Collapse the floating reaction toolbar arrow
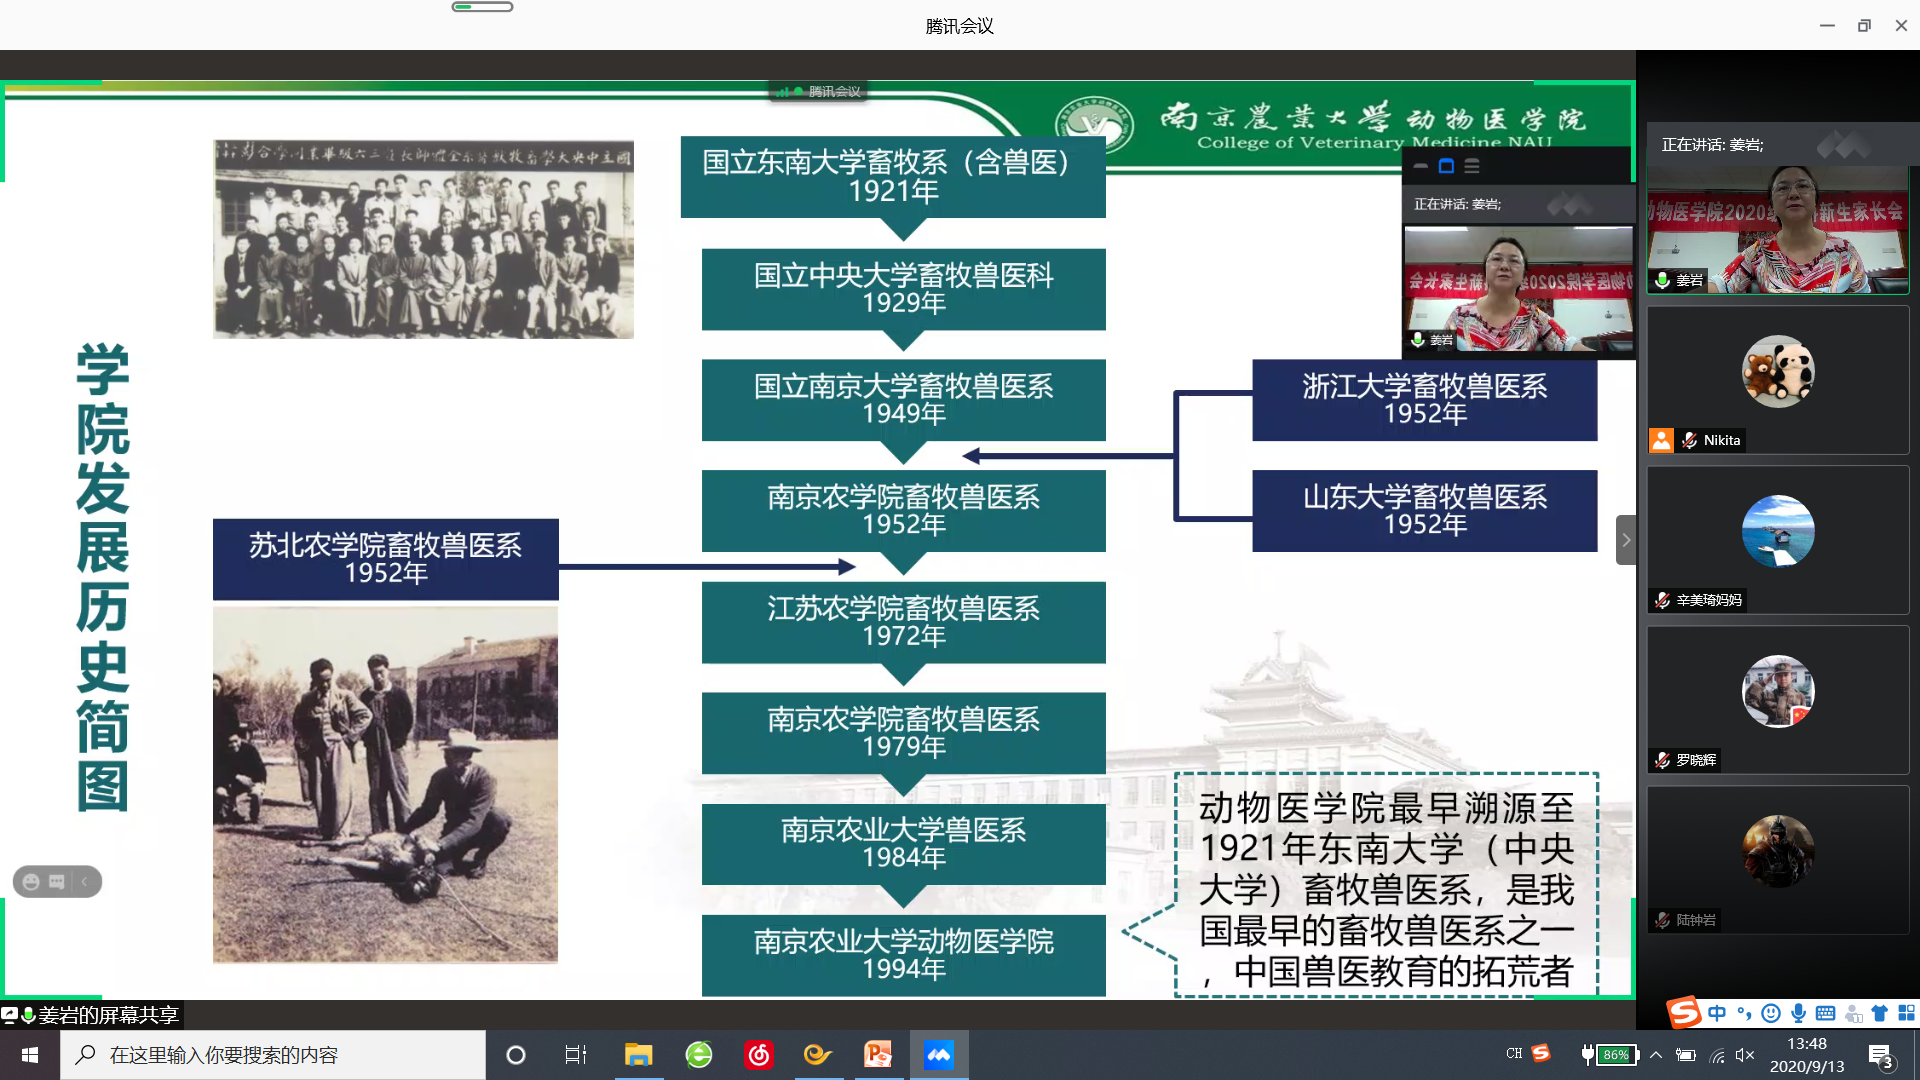1920x1080 pixels. click(85, 881)
